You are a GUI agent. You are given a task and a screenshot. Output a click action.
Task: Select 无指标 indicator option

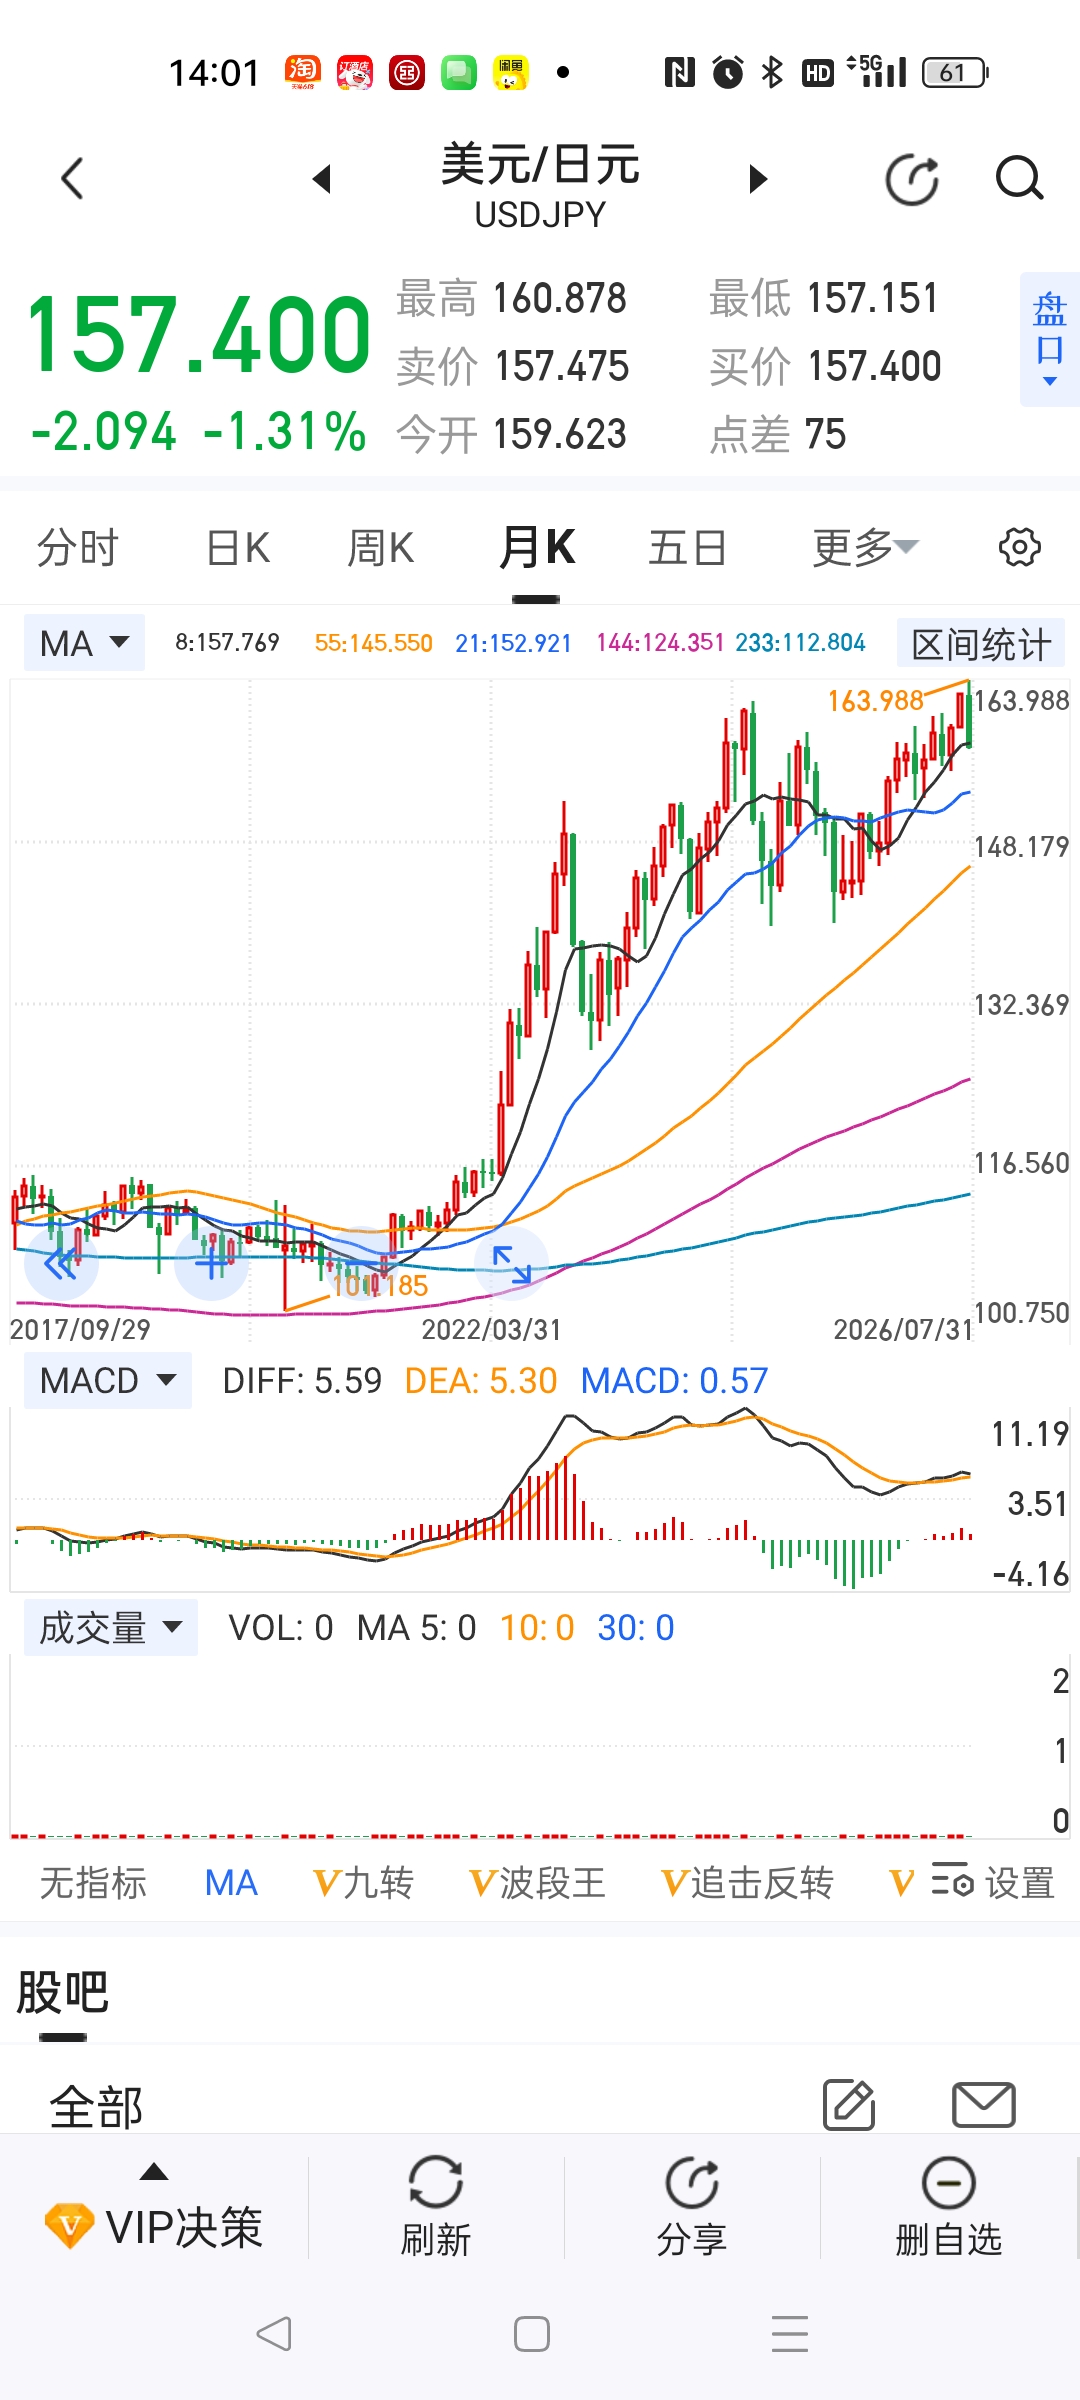pyautogui.click(x=93, y=1883)
